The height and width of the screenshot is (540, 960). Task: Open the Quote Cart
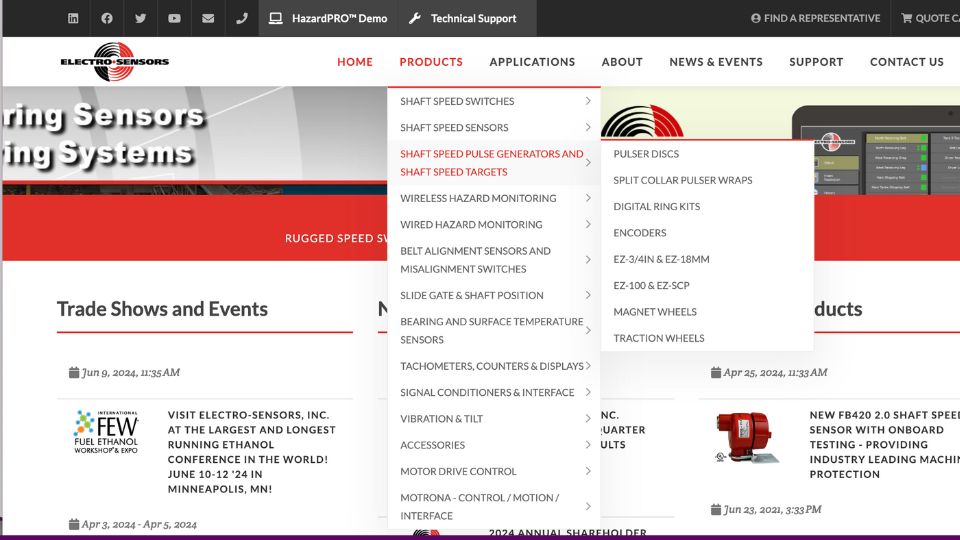(929, 18)
